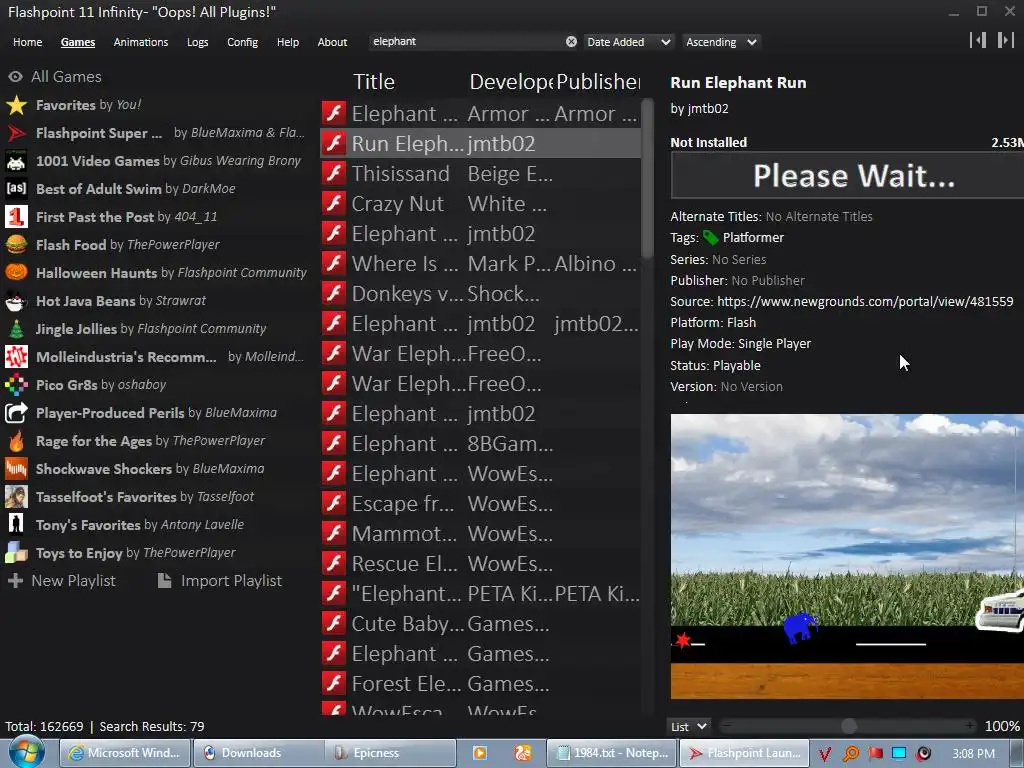
Task: Click the Jingle Jollies tree icon
Action: pos(16,329)
